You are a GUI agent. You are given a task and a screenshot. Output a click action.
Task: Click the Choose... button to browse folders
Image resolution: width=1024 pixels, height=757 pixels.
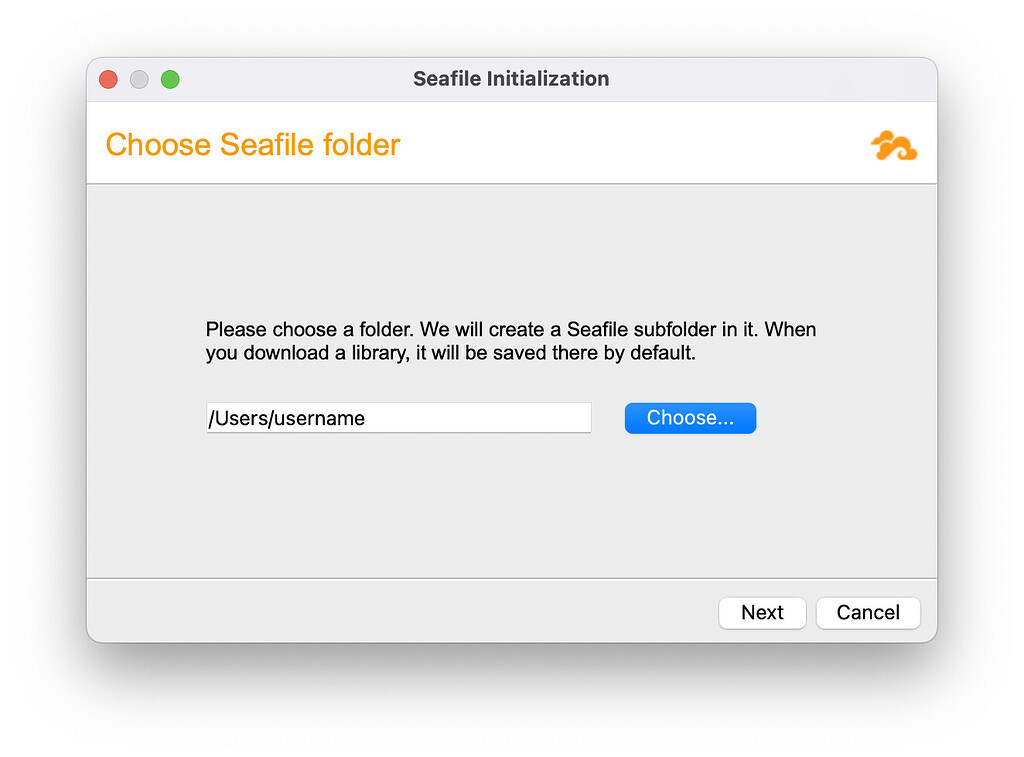tap(690, 417)
